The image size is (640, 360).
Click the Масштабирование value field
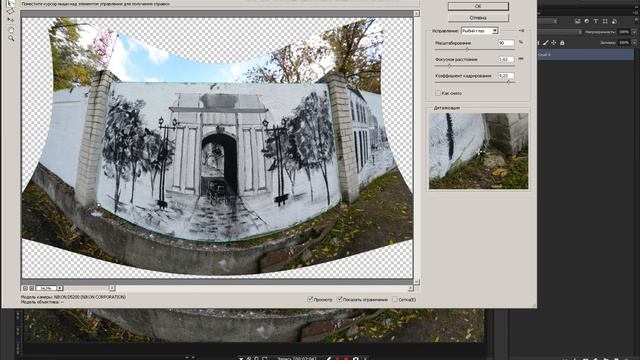[x=506, y=43]
